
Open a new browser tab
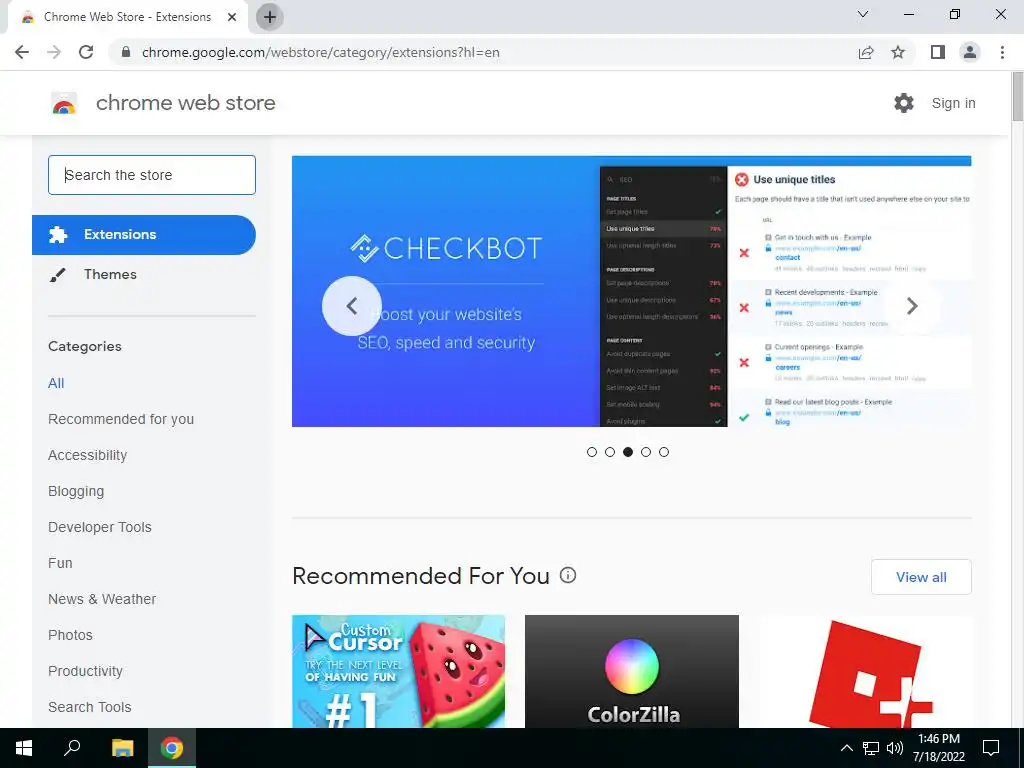tap(270, 17)
